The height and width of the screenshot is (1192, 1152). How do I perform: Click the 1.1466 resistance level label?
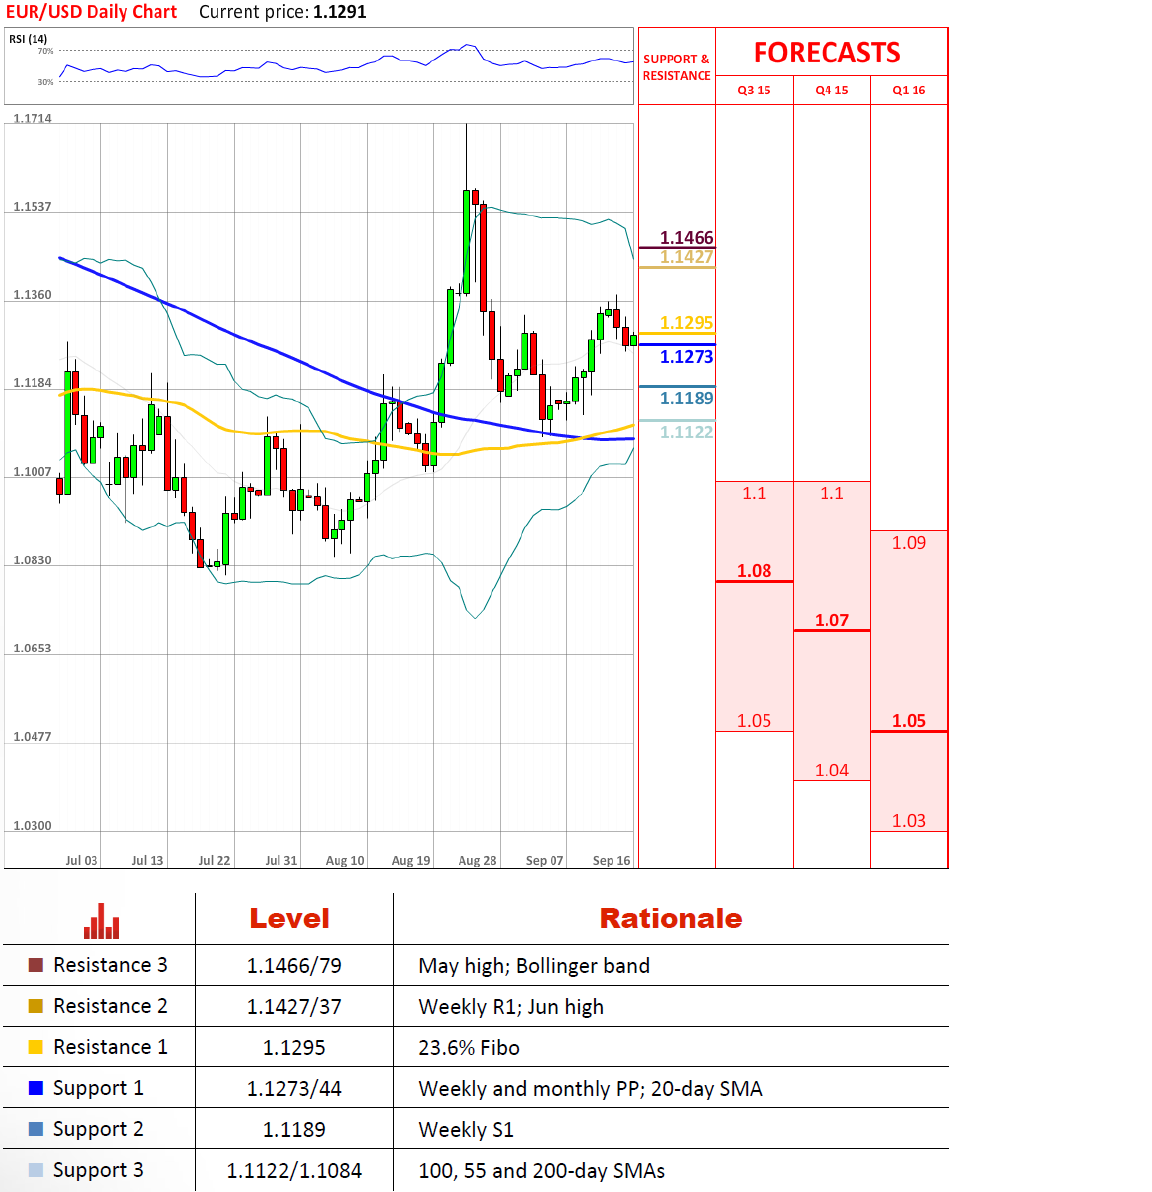point(686,238)
